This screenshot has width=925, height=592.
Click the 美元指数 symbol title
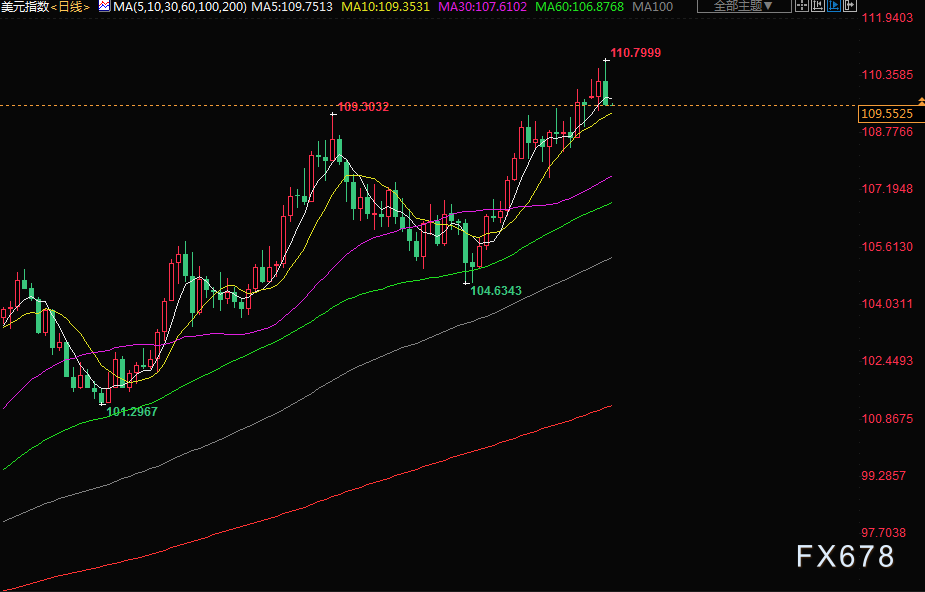[25, 7]
